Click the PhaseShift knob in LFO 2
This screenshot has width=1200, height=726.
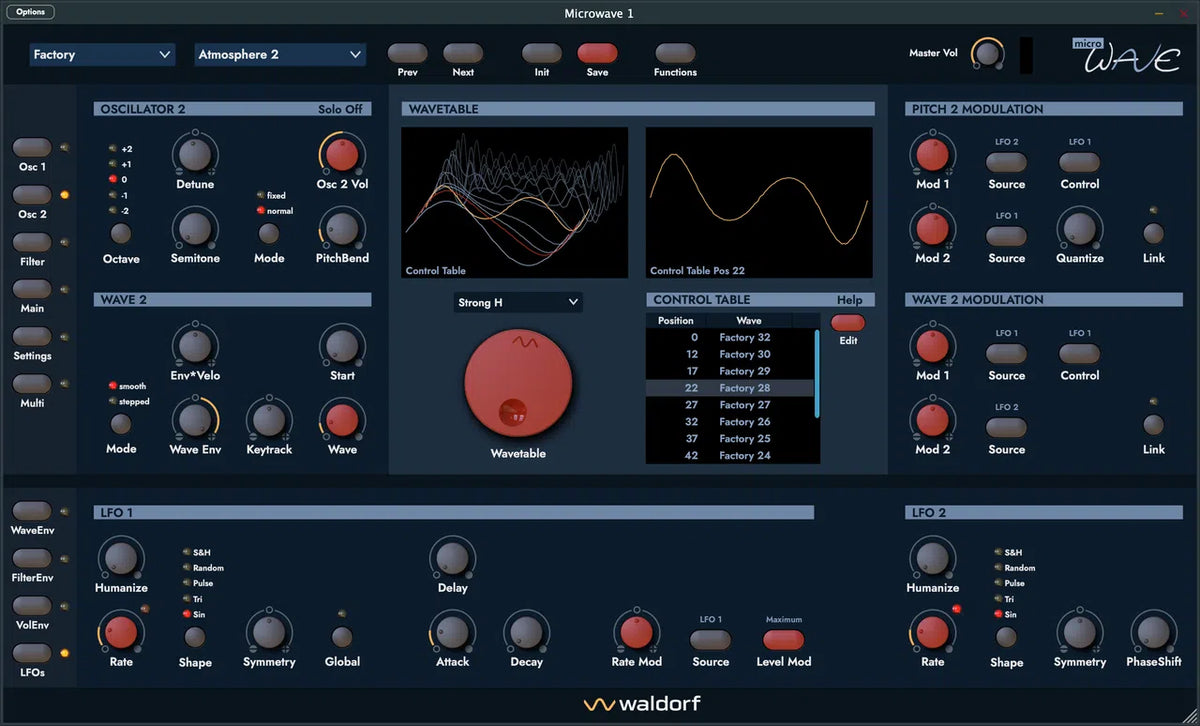coord(1153,632)
